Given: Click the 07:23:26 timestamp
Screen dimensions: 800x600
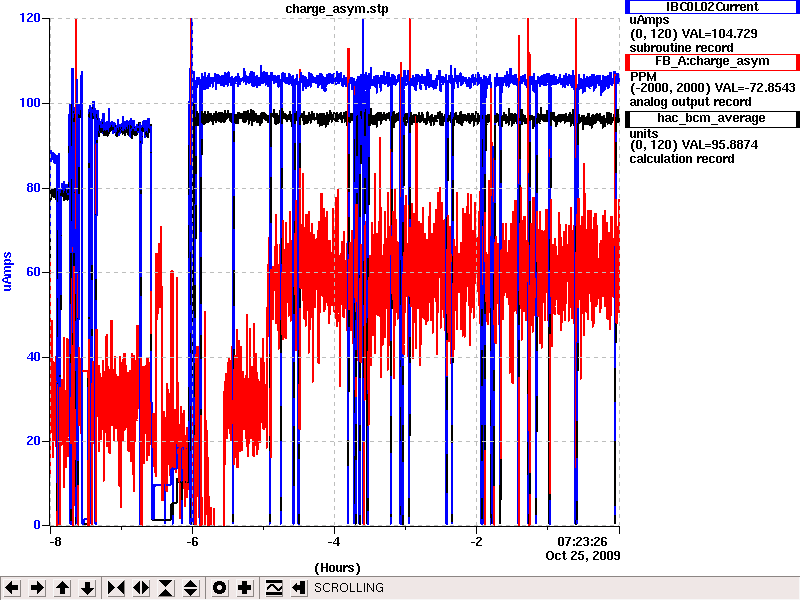Looking at the screenshot, I should pos(582,541).
